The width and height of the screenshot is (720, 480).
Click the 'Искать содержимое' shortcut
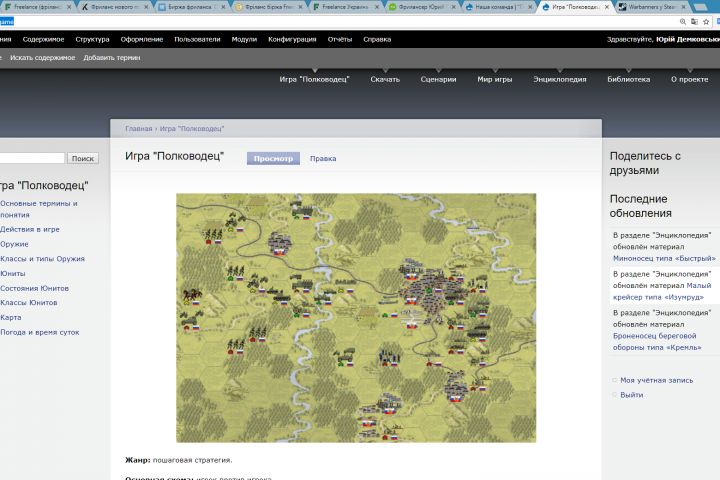coord(42,58)
